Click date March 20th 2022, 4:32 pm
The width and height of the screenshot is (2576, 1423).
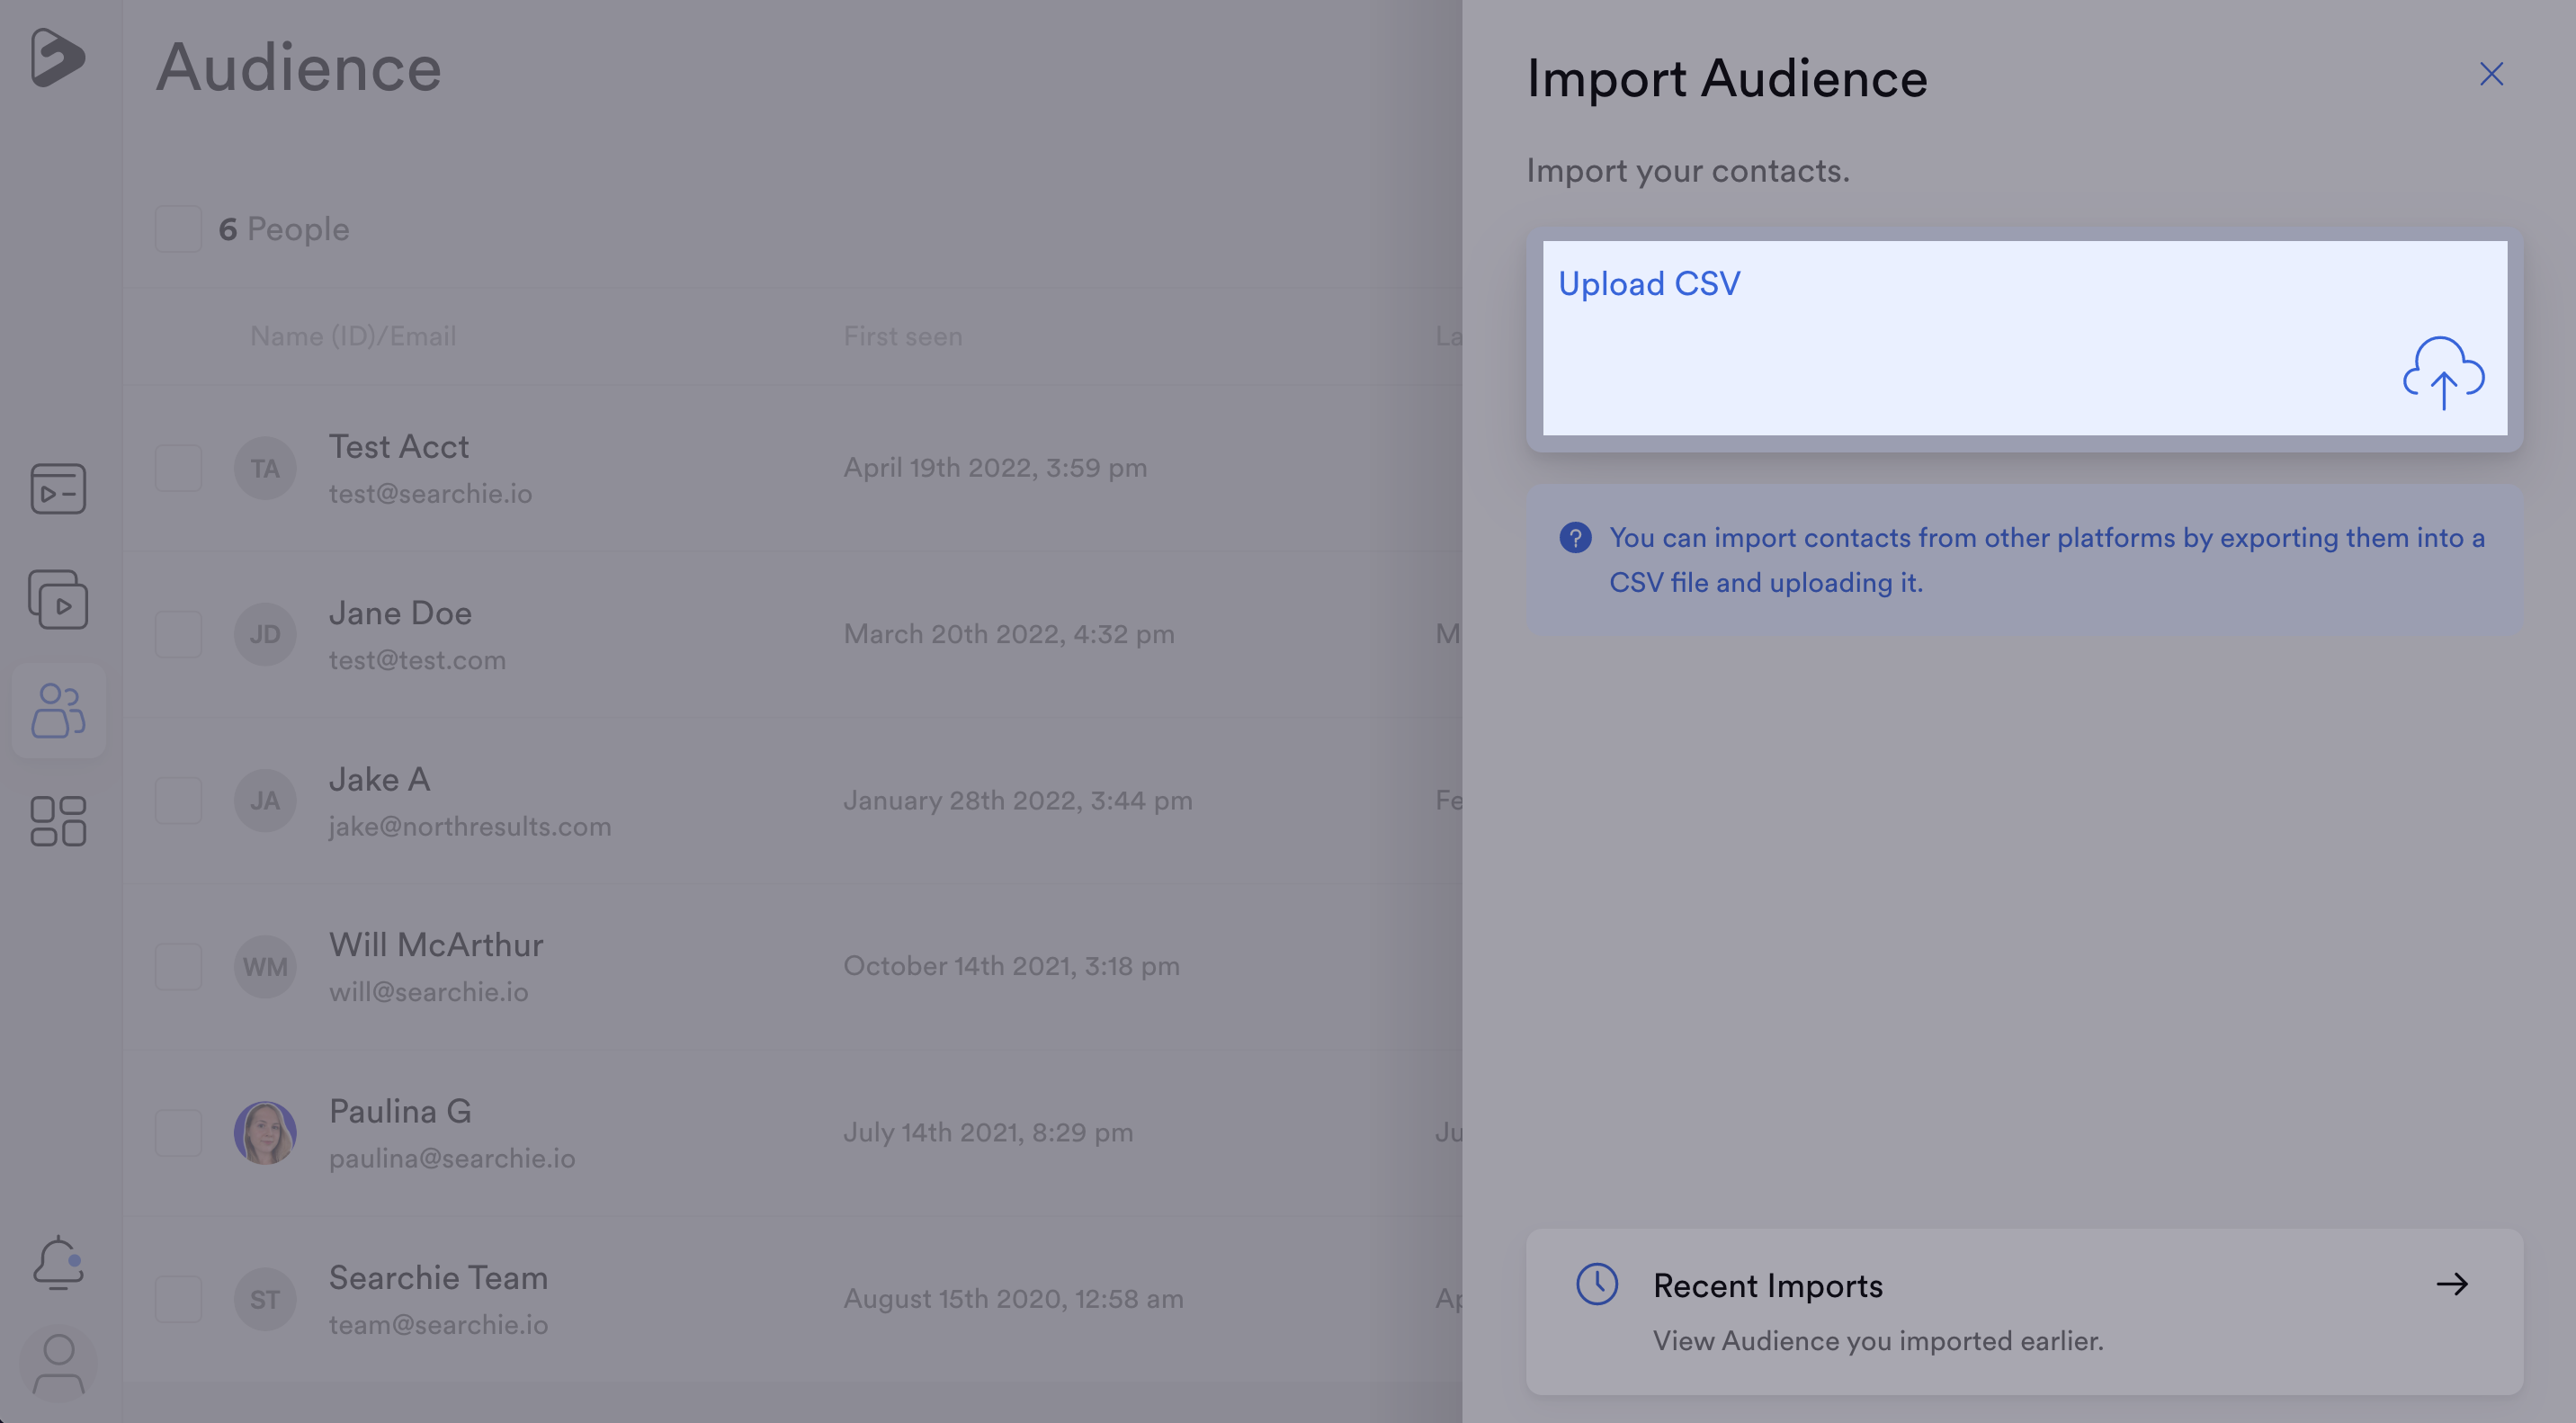click(1008, 634)
